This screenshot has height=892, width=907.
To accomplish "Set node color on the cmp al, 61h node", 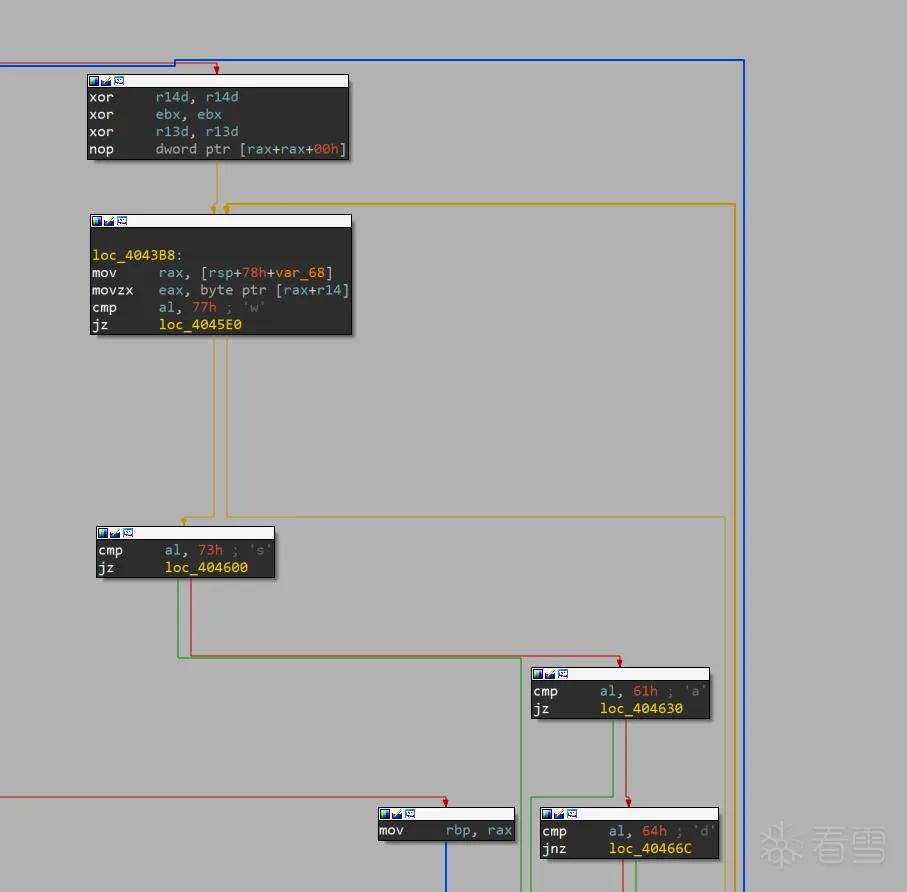I will [x=537, y=674].
